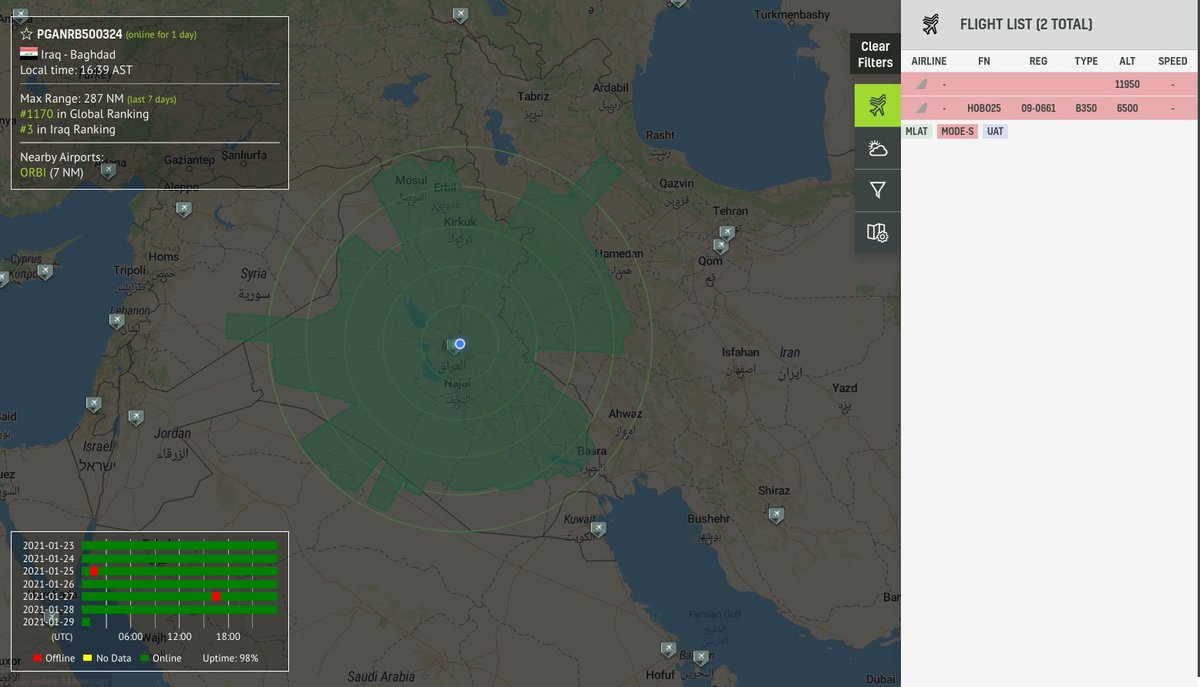Click the Turkmenbashy label on map
This screenshot has width=1200, height=687.
coord(792,15)
